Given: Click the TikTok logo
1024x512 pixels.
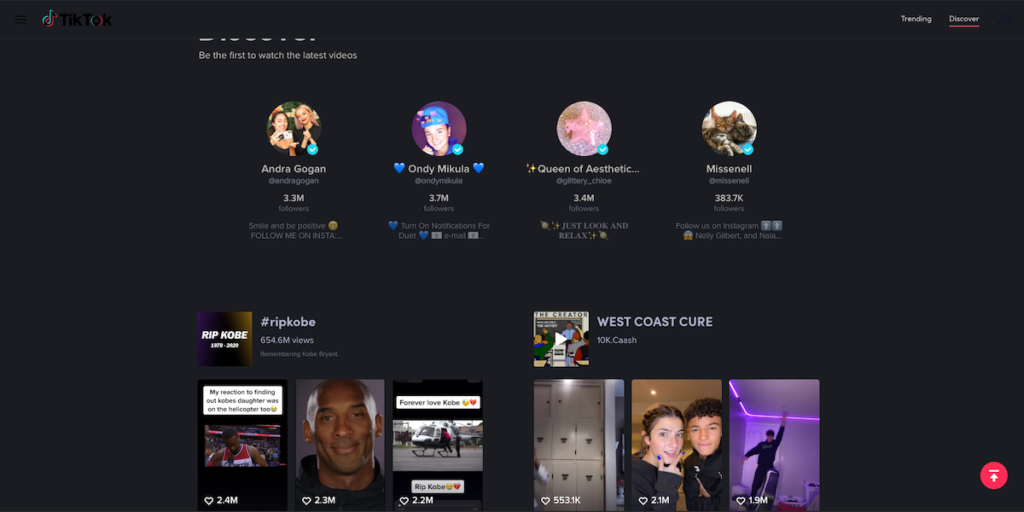Looking at the screenshot, I should pyautogui.click(x=77, y=20).
